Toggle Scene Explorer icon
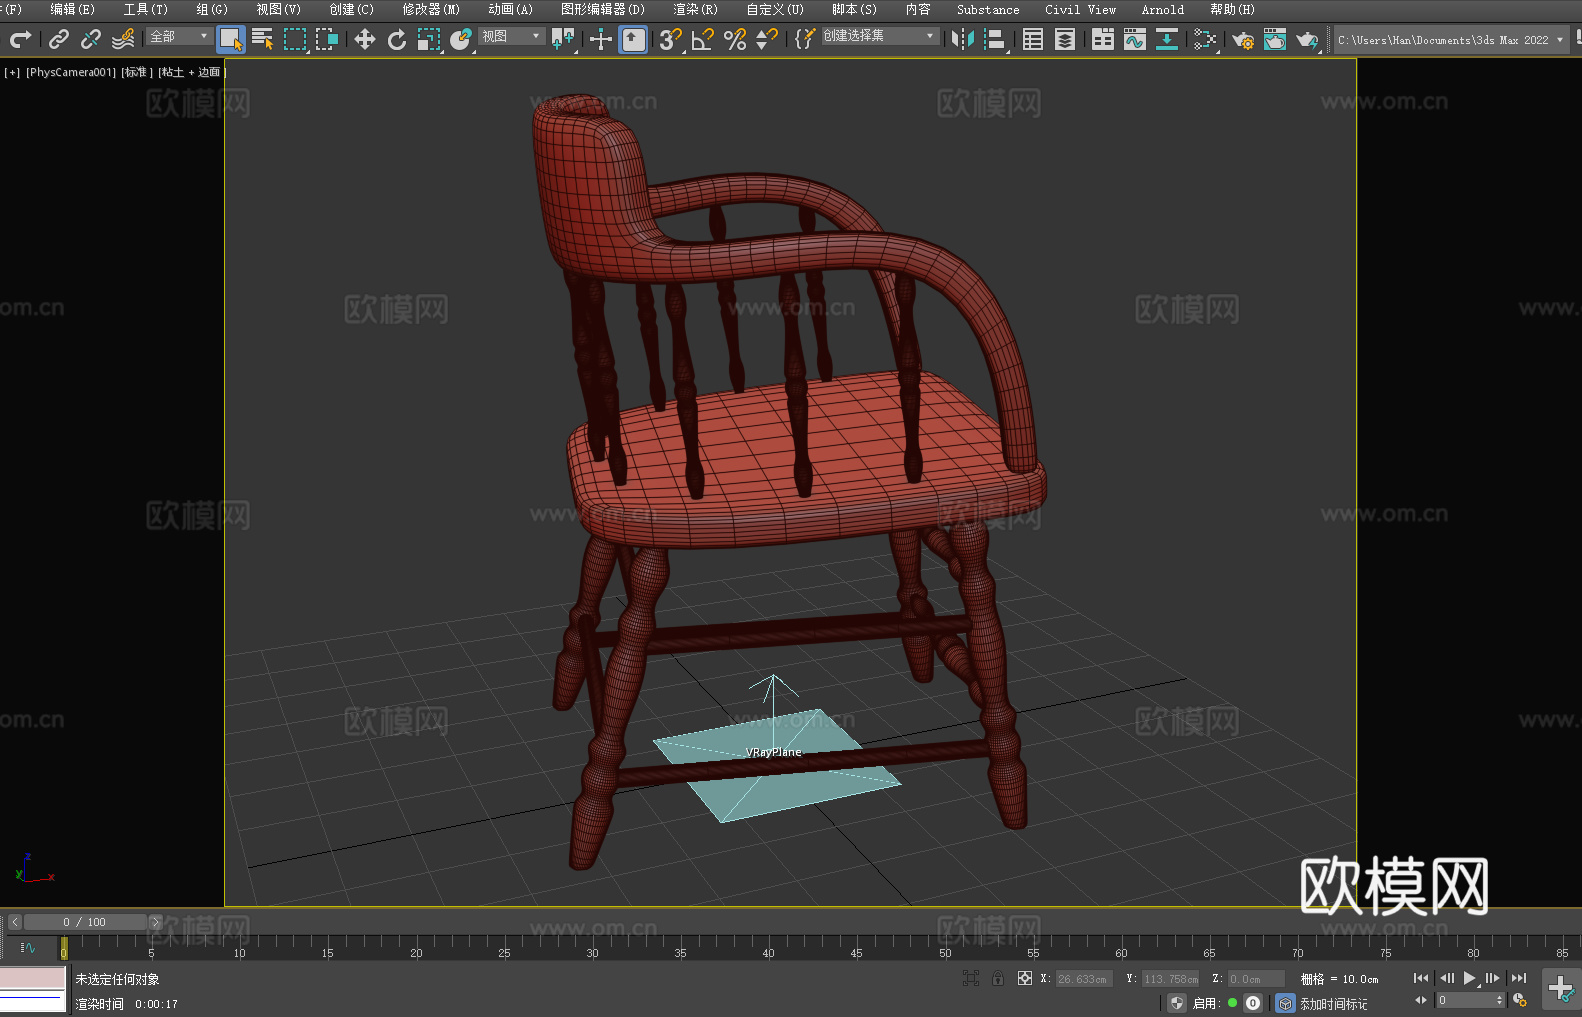Screen dimensions: 1582x1017 pyautogui.click(x=1033, y=39)
